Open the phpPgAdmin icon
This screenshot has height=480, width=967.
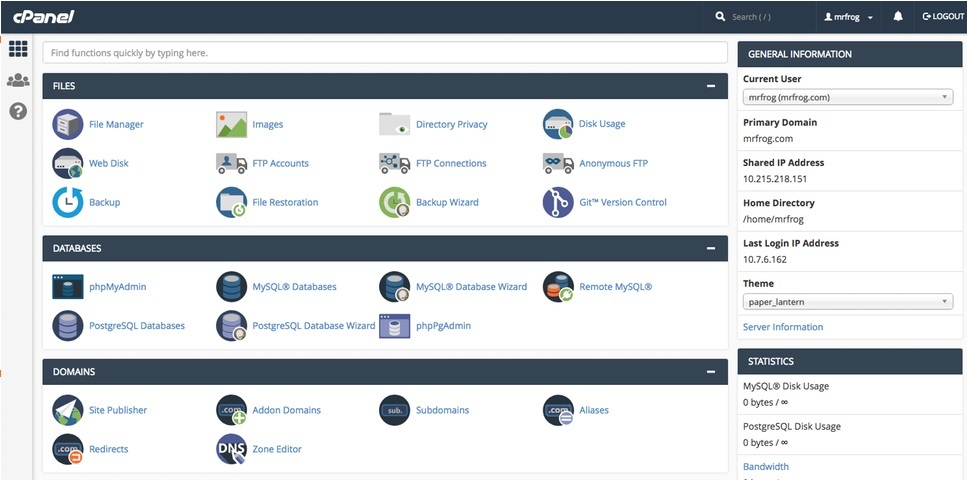point(395,326)
